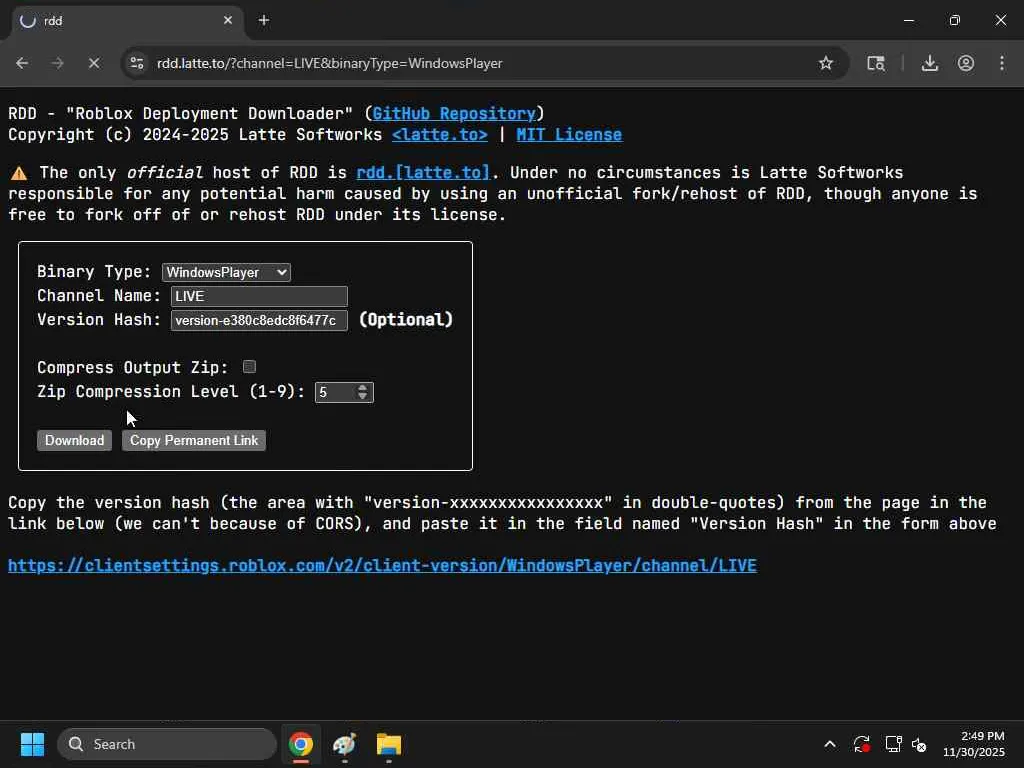Image resolution: width=1024 pixels, height=768 pixels.
Task: Open Chrome three-dot menu
Action: click(1002, 63)
